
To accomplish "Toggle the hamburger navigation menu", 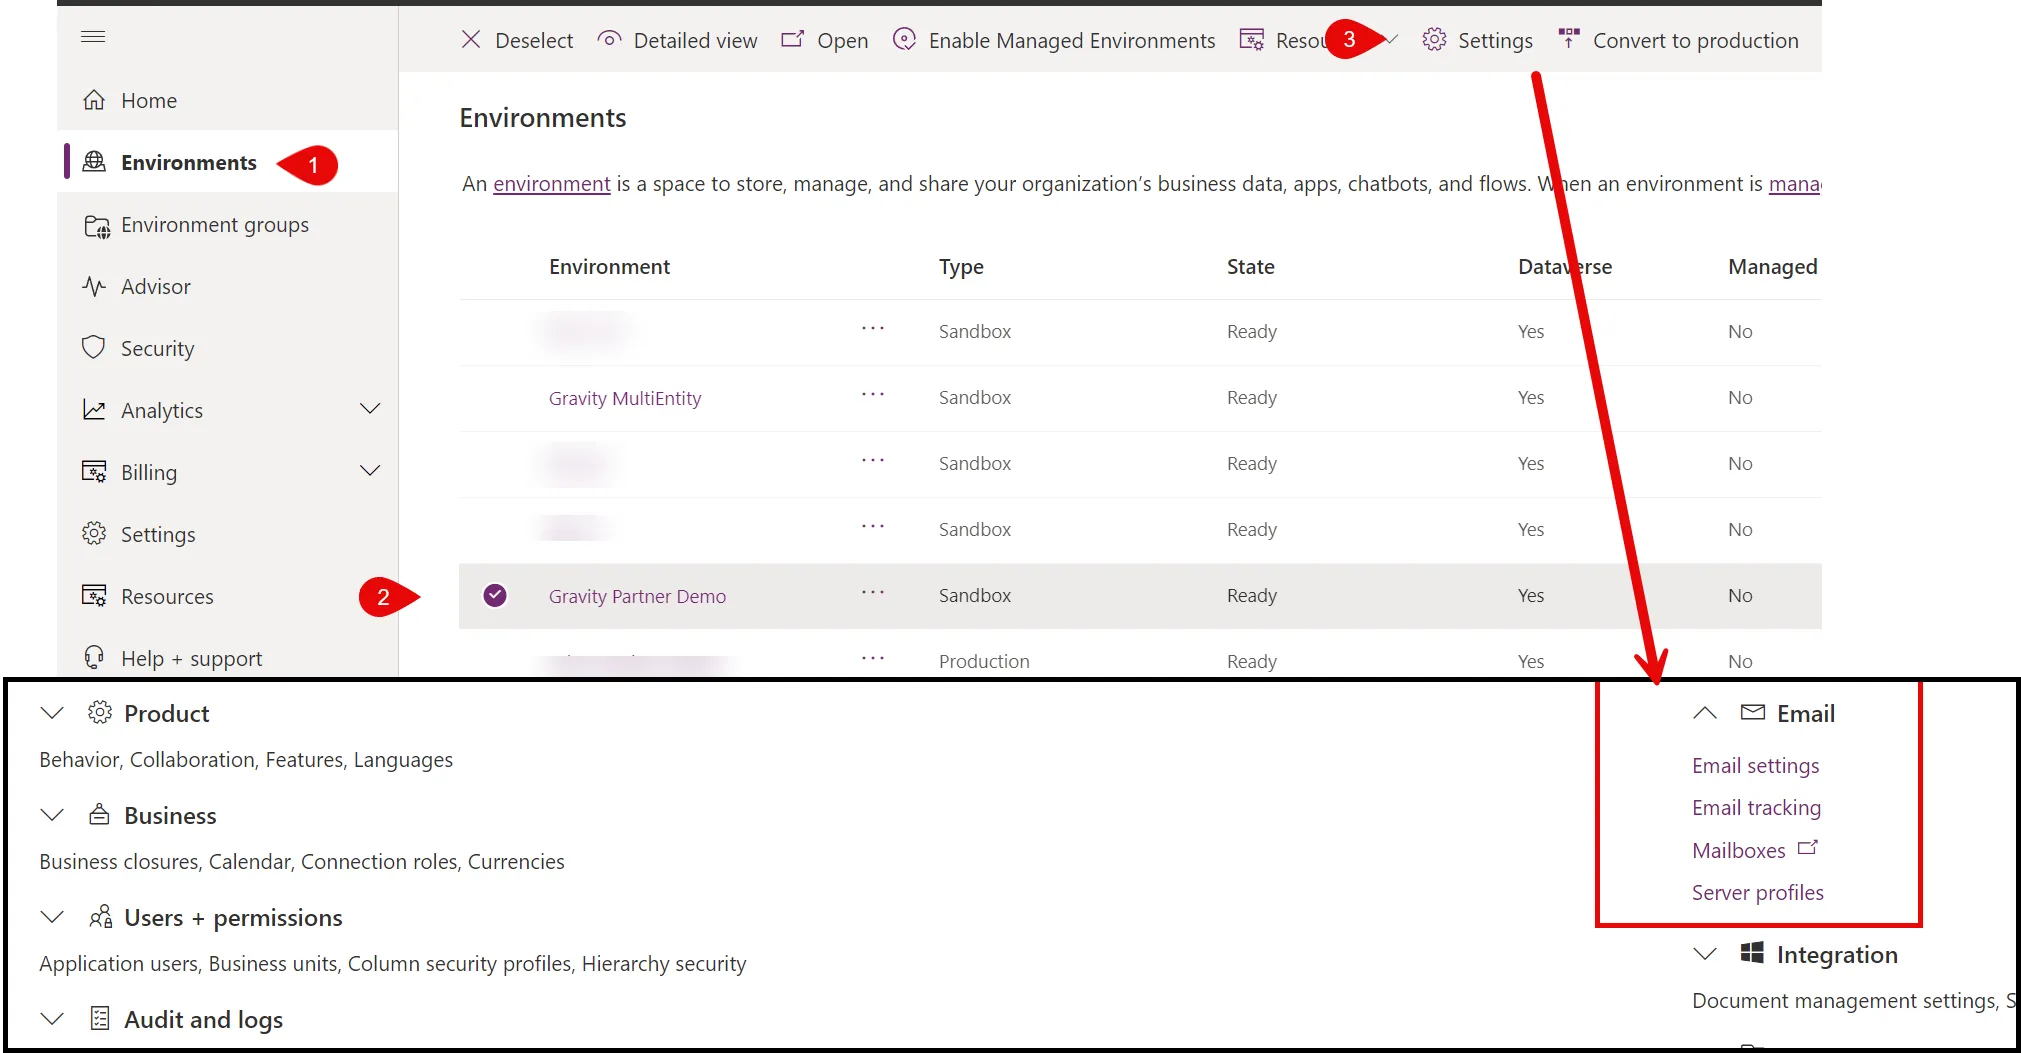I will tap(93, 37).
